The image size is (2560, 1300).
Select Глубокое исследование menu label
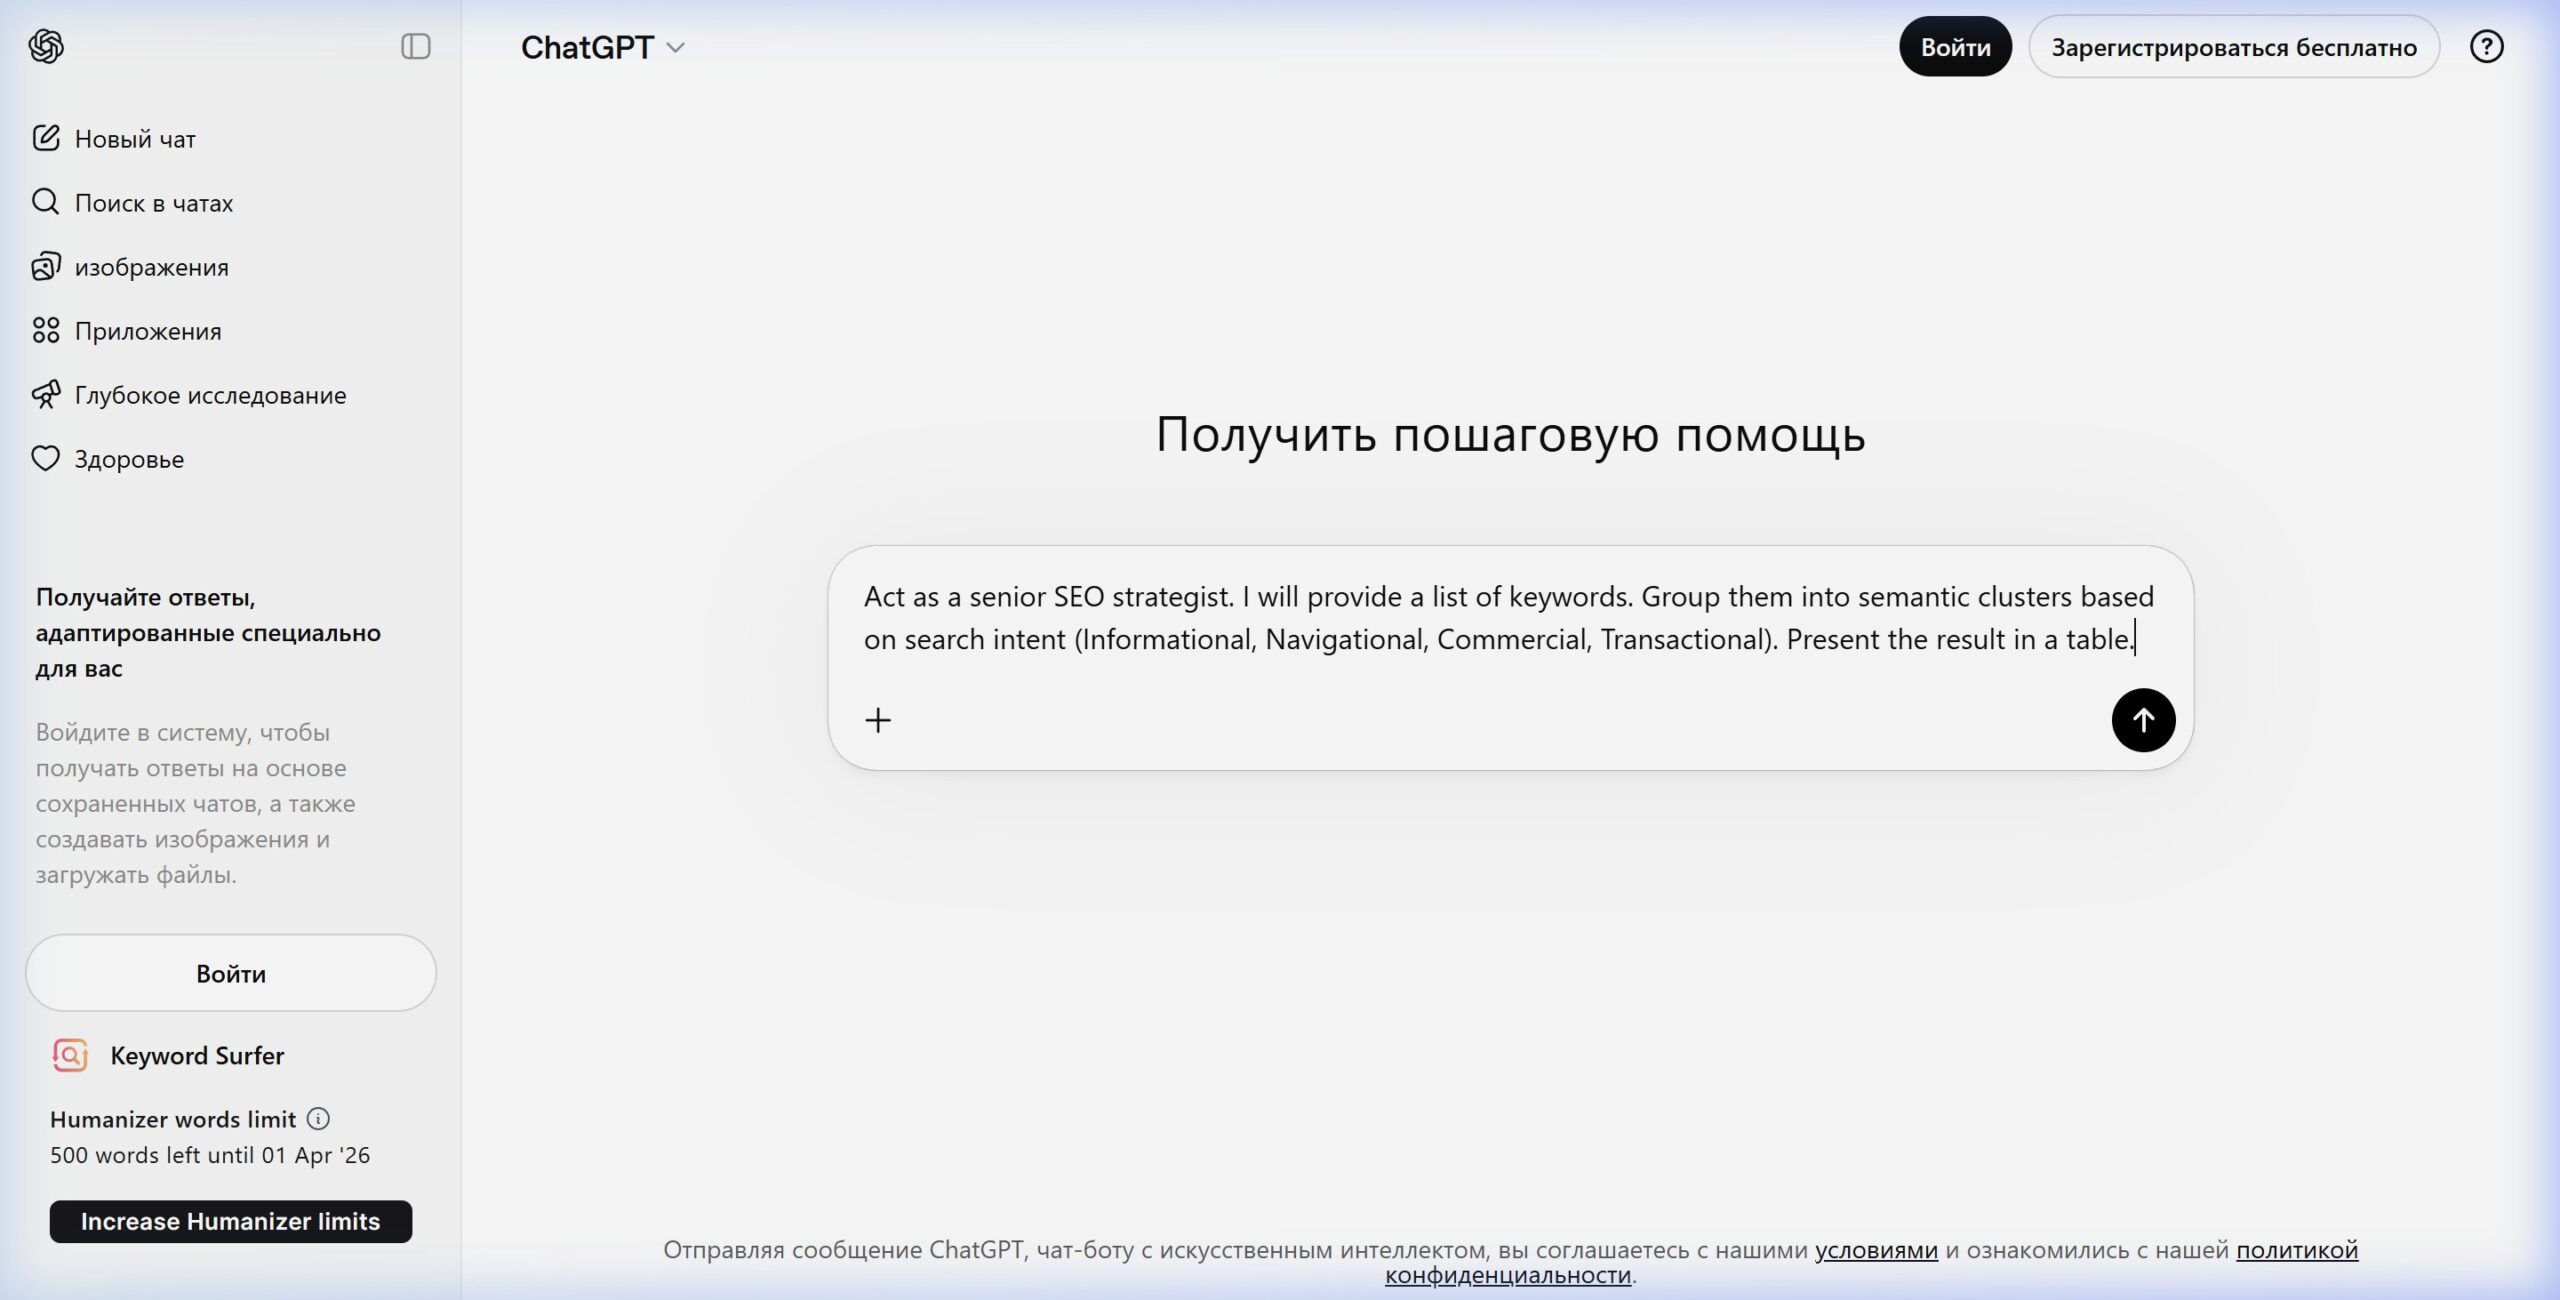click(x=211, y=395)
